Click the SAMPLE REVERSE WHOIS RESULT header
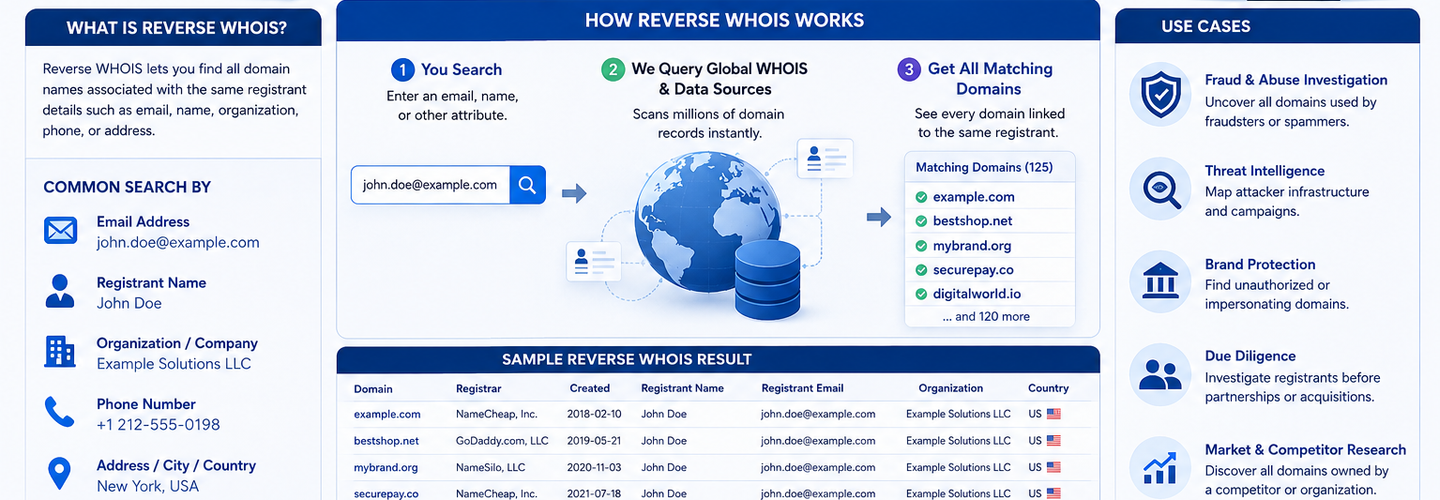This screenshot has height=500, width=1440. coord(627,359)
